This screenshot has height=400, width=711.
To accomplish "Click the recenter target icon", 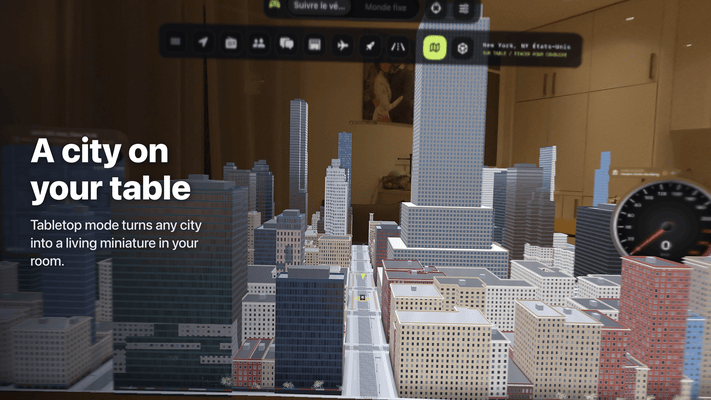I will click(x=436, y=8).
